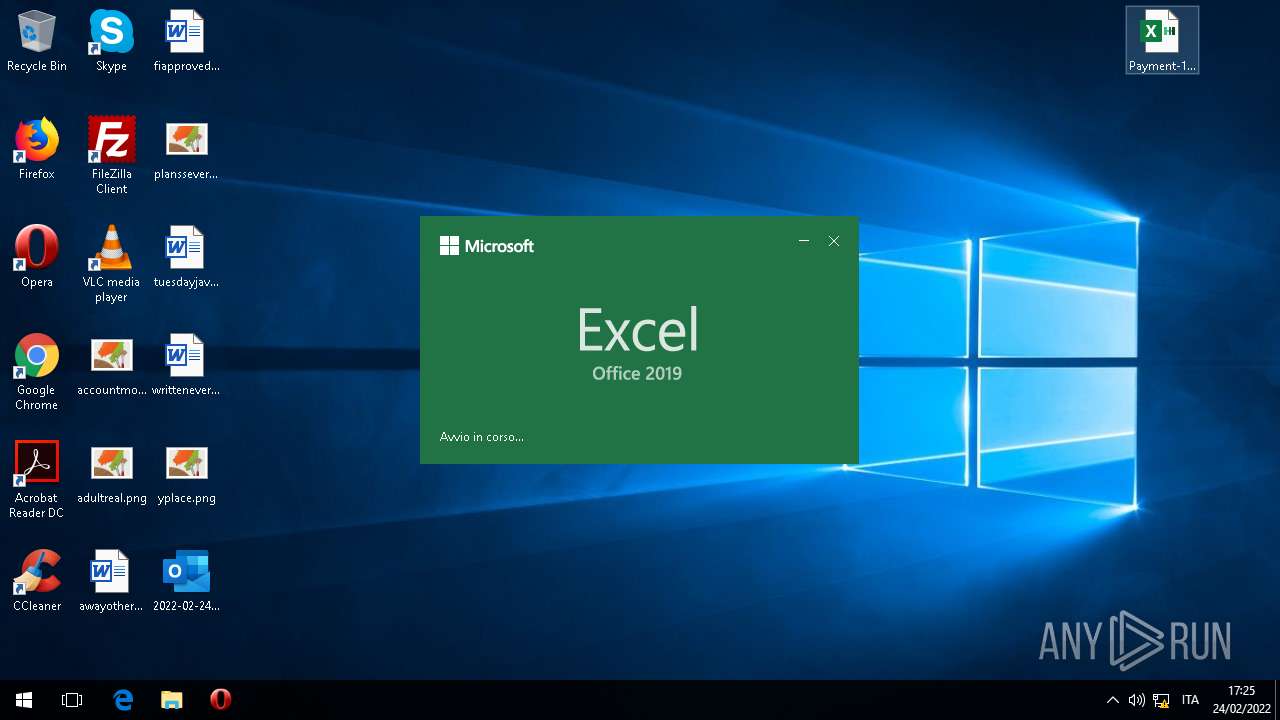Select the yplace.png file icon
1280x720 pixels.
pos(186,473)
